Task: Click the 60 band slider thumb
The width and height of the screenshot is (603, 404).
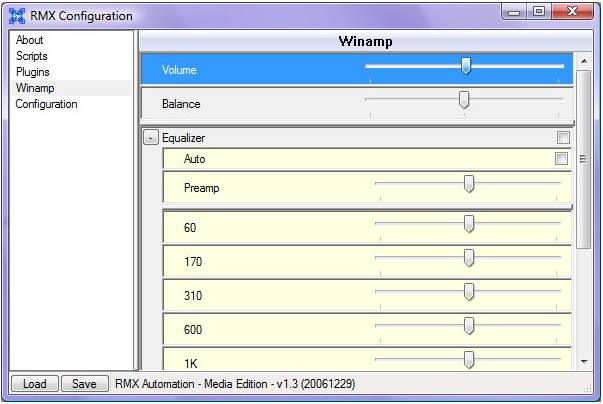Action: point(469,224)
